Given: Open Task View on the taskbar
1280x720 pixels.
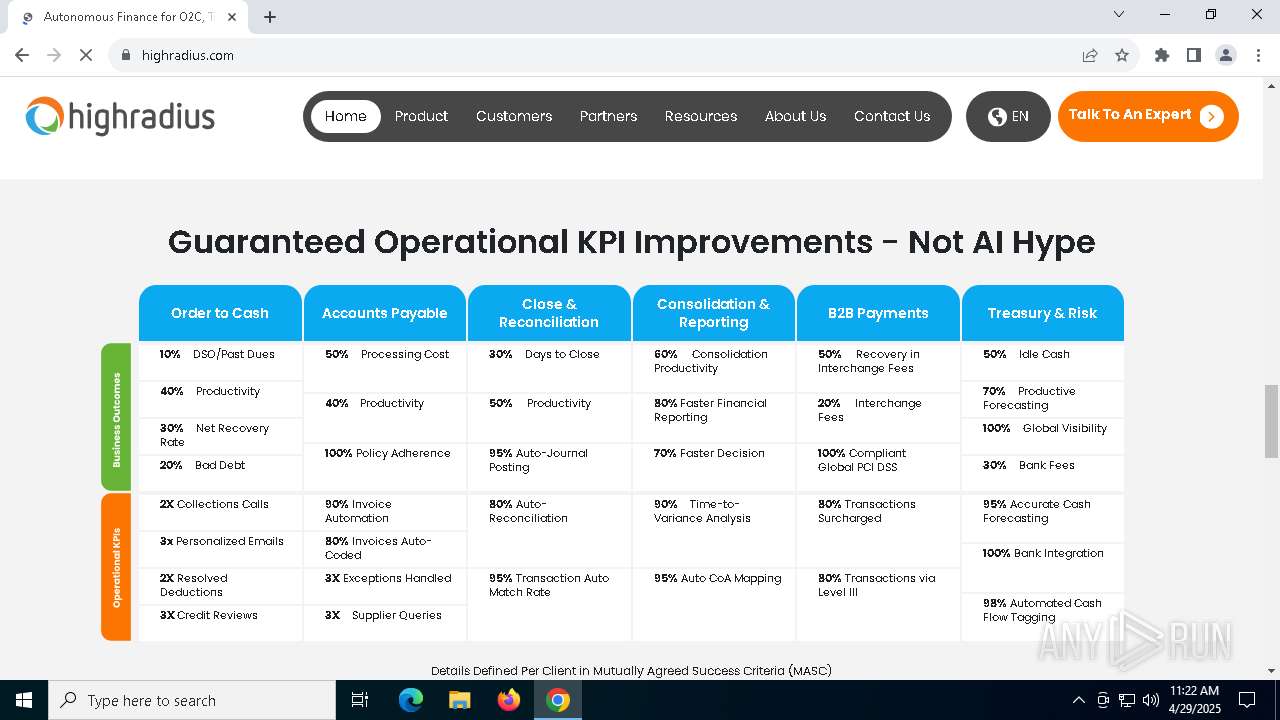Looking at the screenshot, I should click(360, 700).
